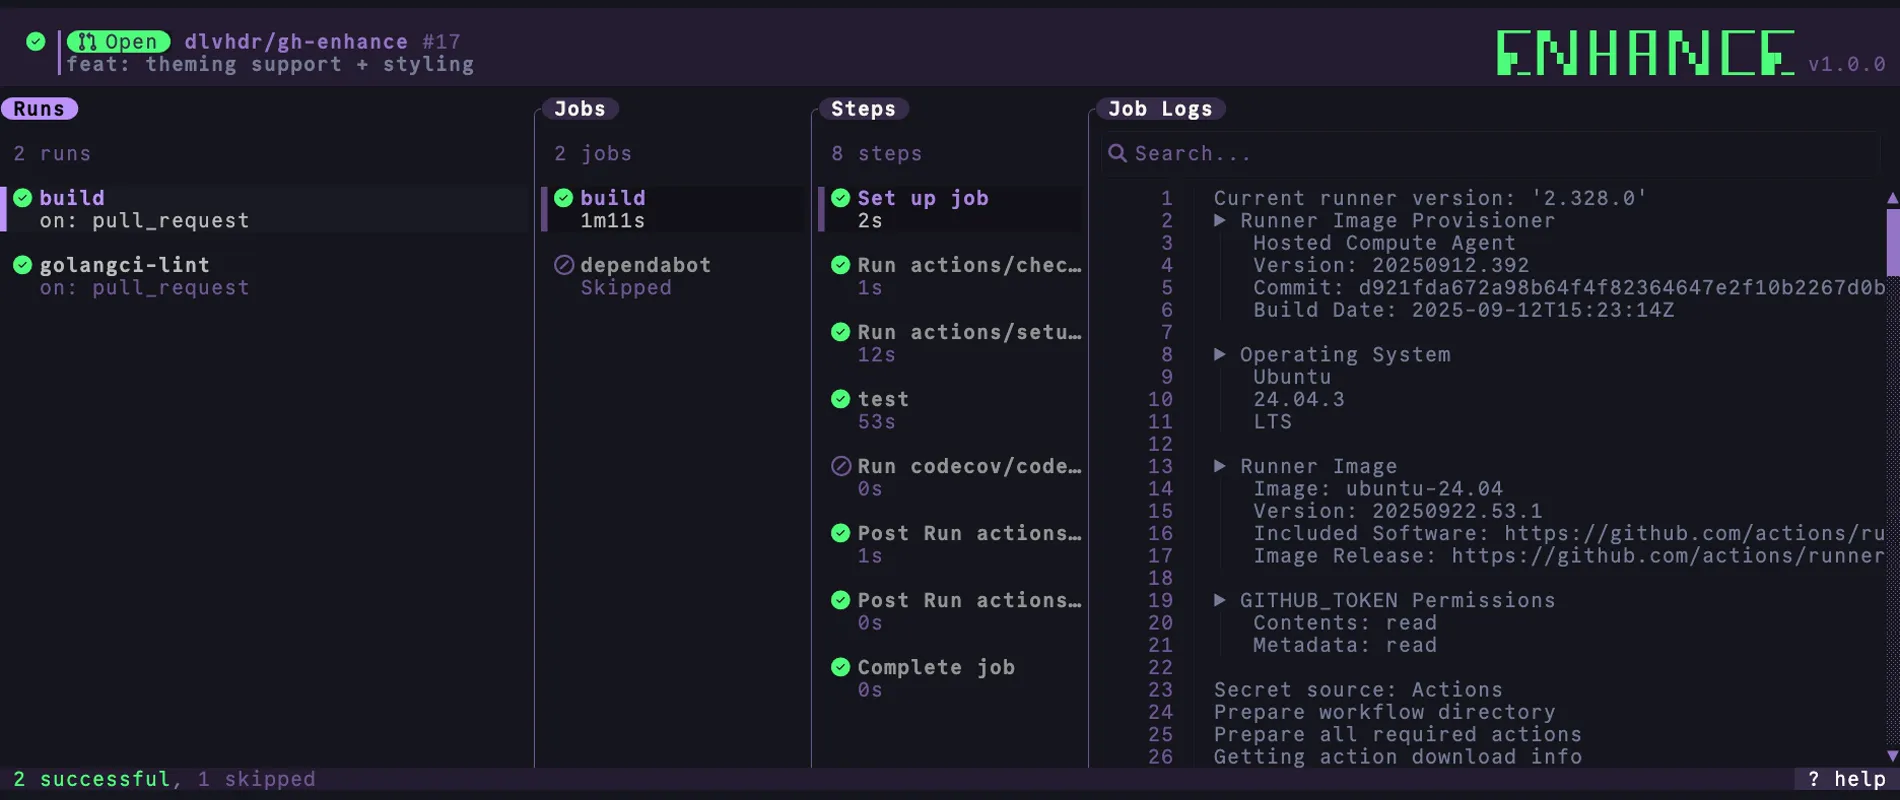Focus the Steps panel header
1900x800 pixels.
(863, 109)
